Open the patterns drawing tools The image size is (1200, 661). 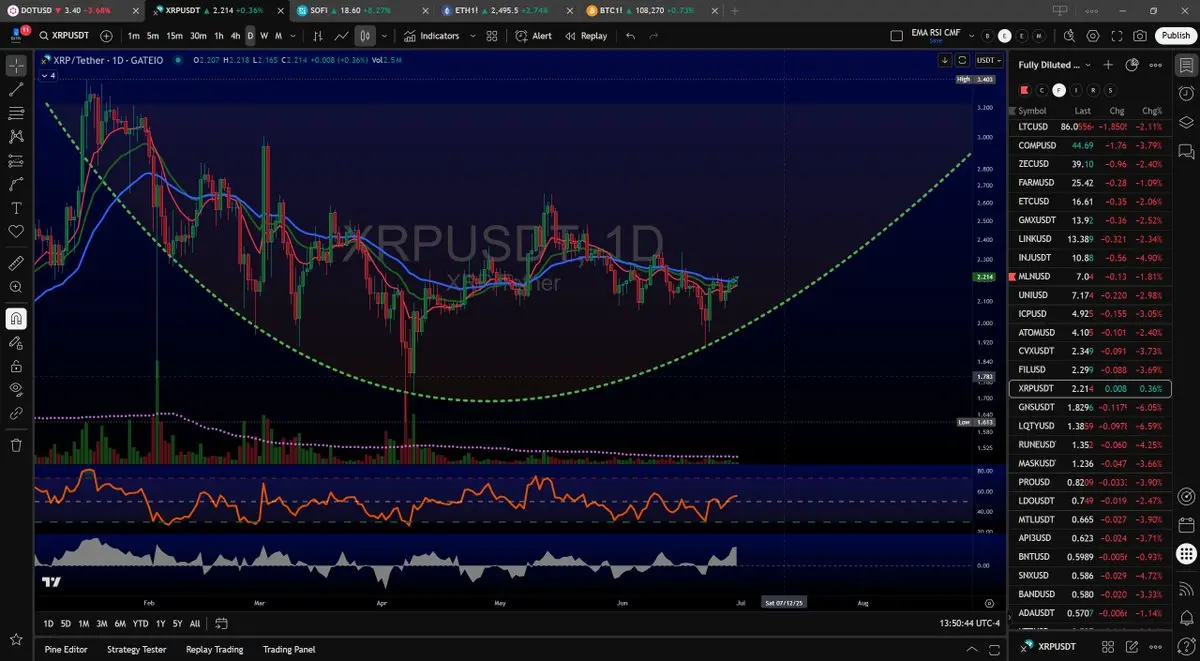pos(16,136)
